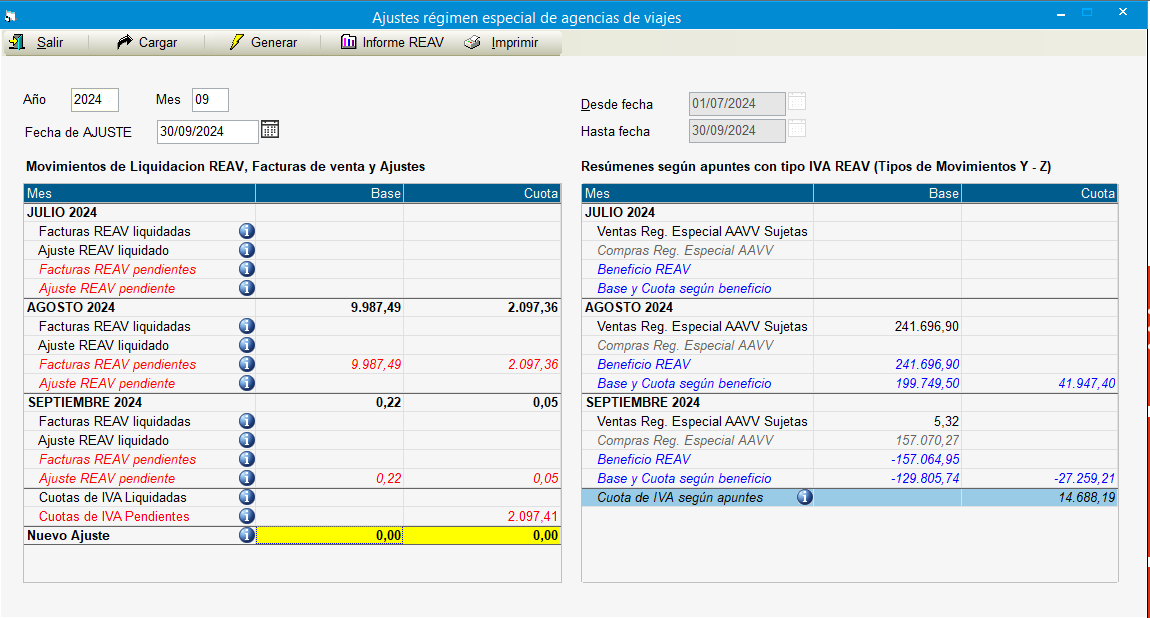The image size is (1150, 618).
Task: Select Cargar from the toolbar
Action: pos(148,42)
